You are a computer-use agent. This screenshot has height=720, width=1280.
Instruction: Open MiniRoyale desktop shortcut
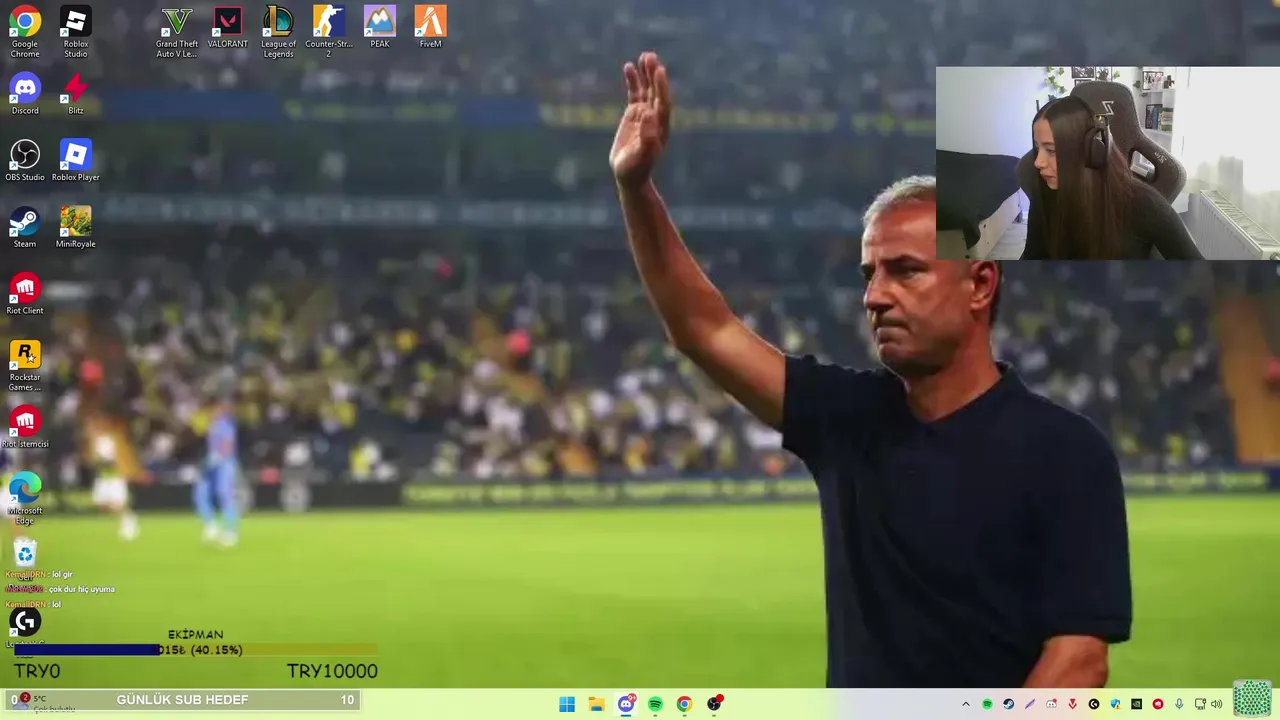click(75, 228)
